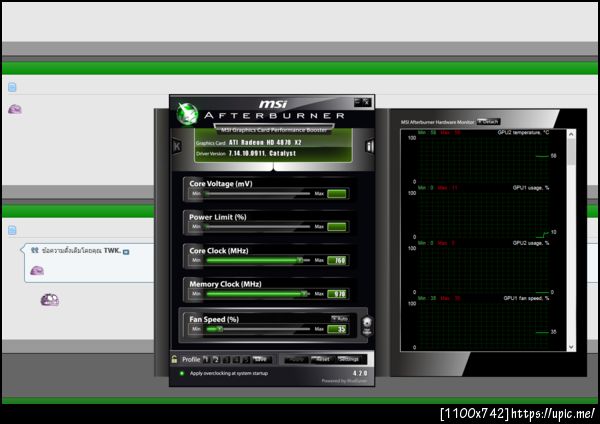Click the driver version '7.14.10.0911, Catalyst' text
This screenshot has height=424, width=600.
click(262, 153)
